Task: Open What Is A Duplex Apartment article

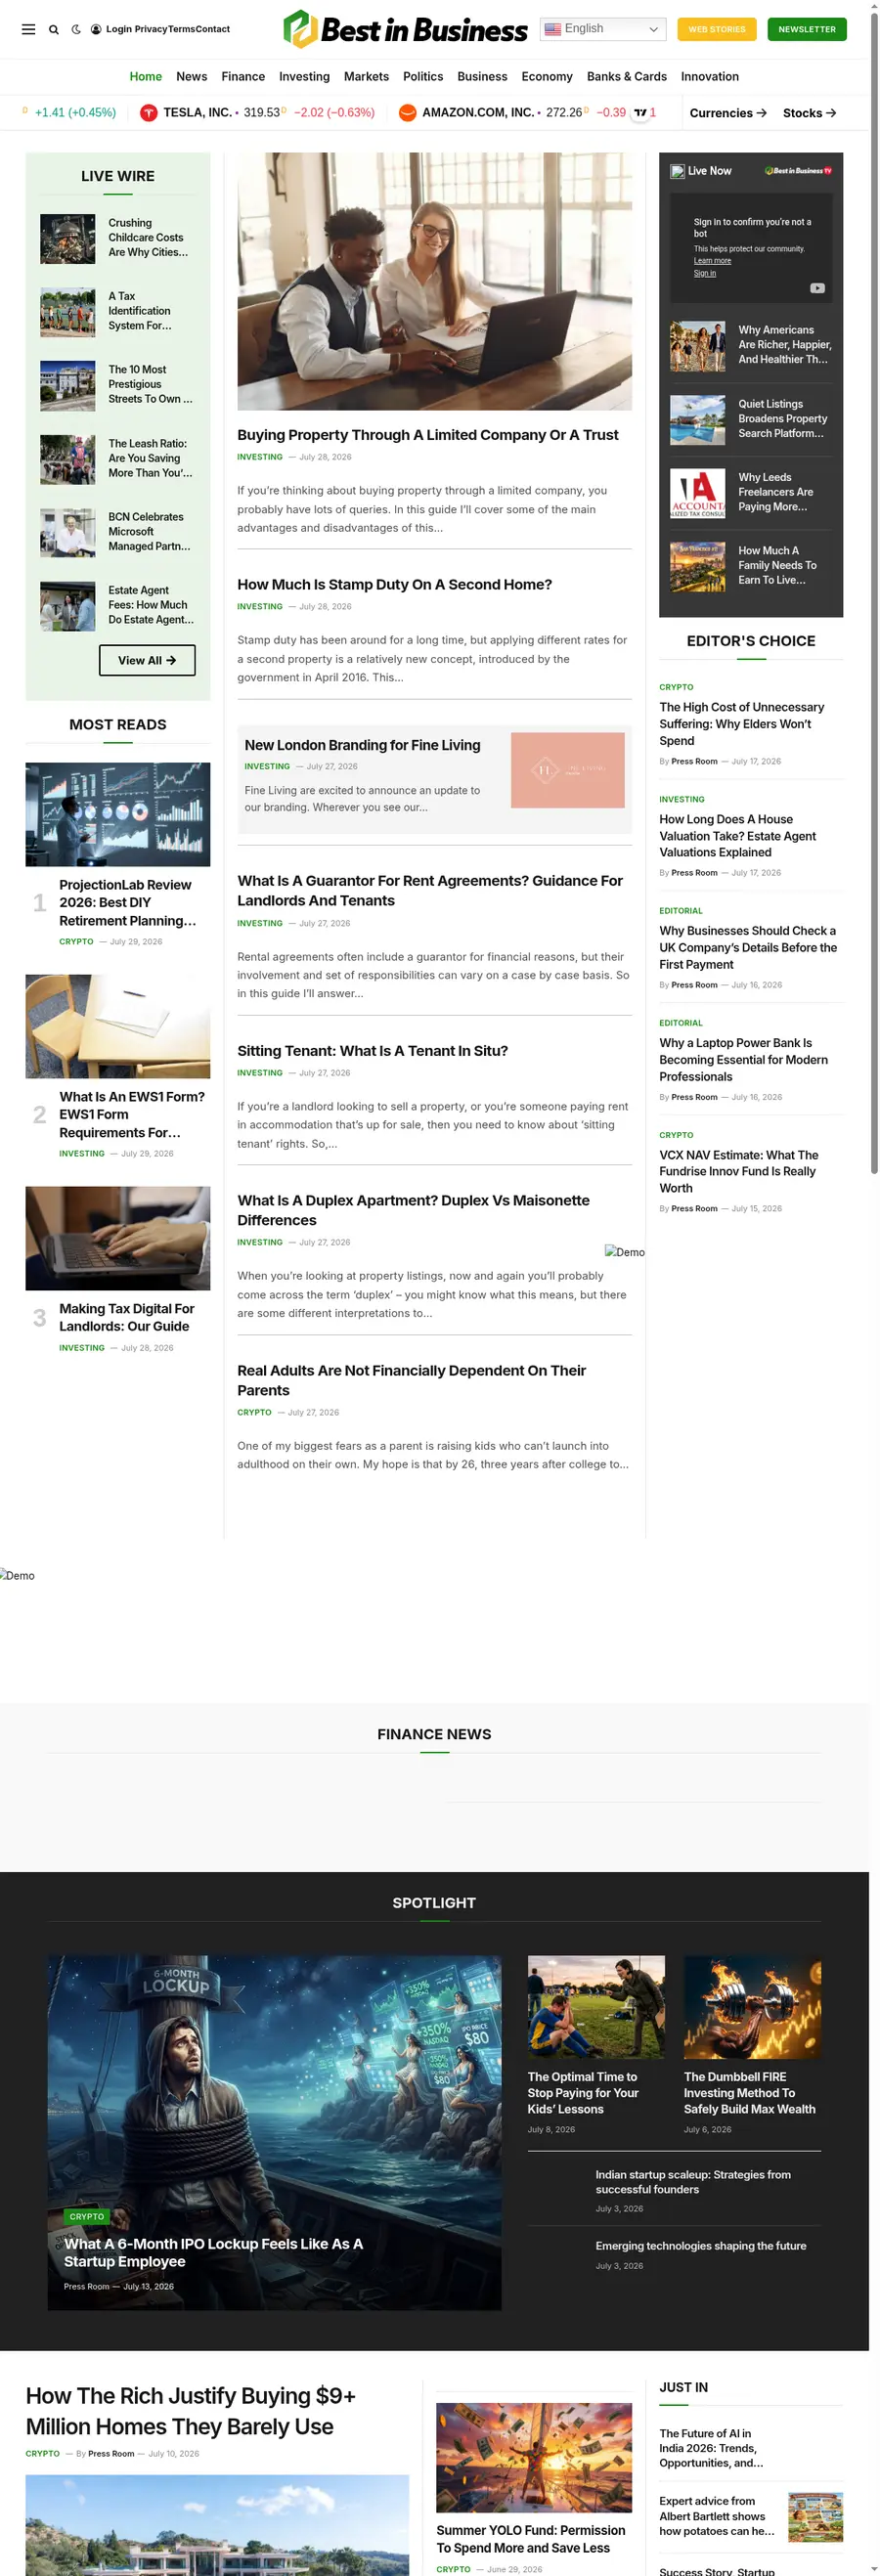Action: point(413,1211)
